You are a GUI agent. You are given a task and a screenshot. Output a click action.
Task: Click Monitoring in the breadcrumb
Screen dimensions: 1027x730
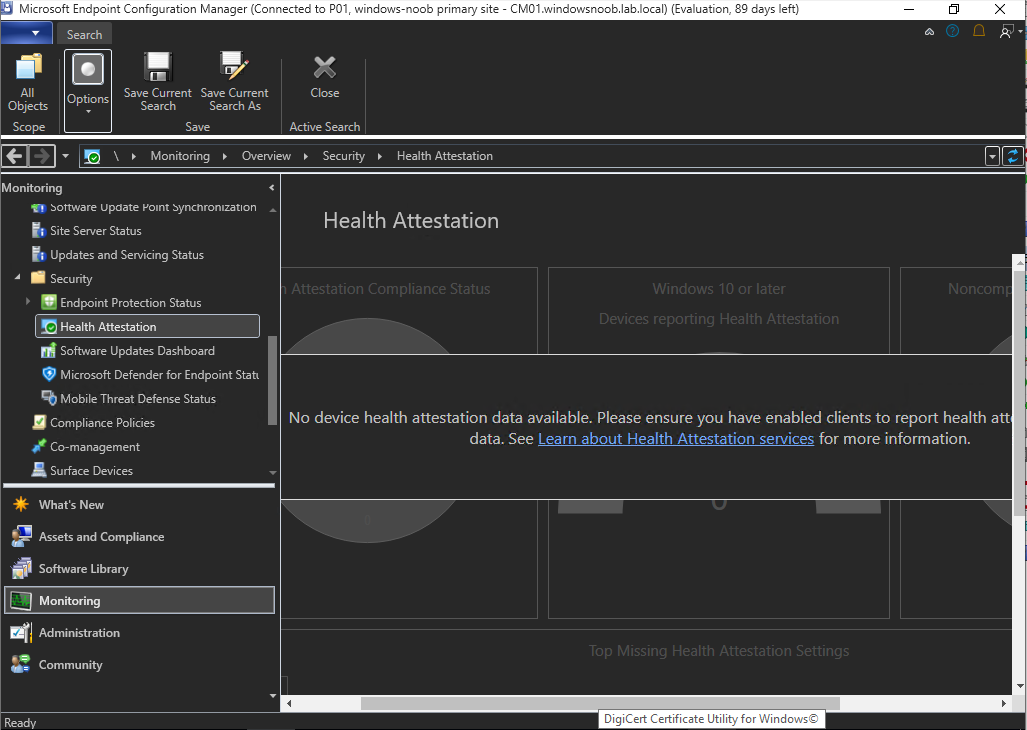180,156
